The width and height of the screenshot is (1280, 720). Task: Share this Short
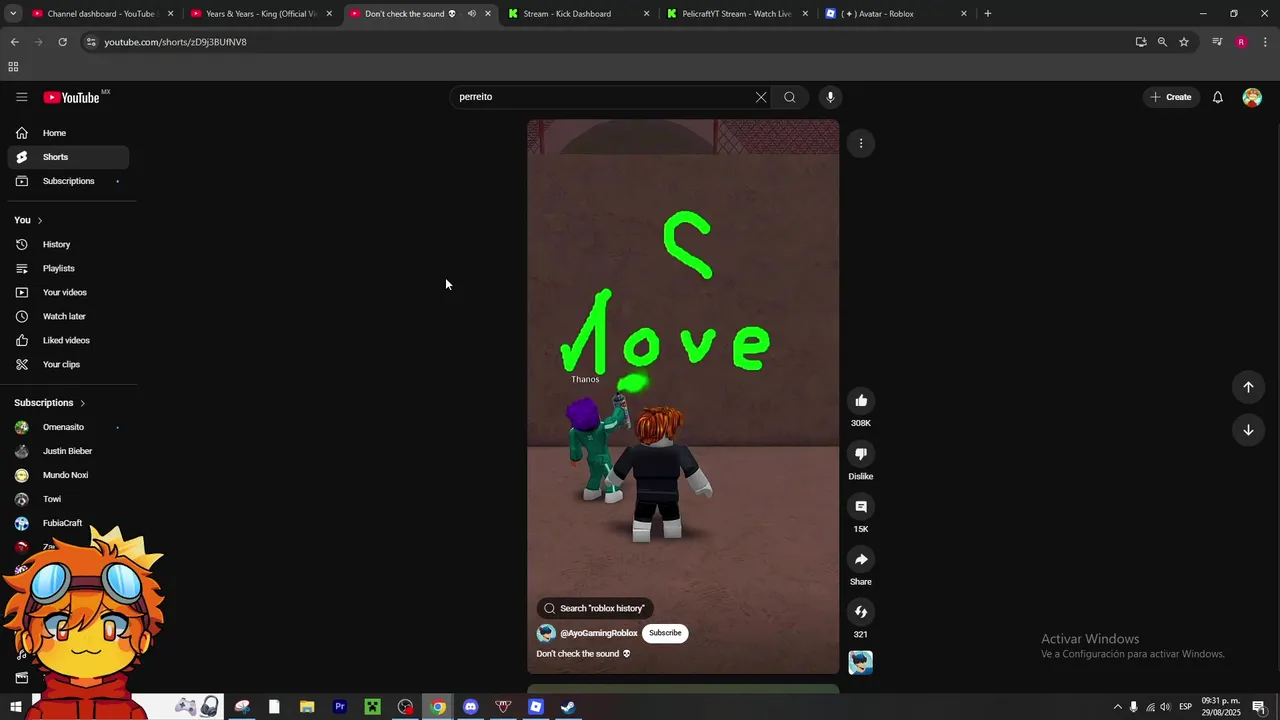861,559
